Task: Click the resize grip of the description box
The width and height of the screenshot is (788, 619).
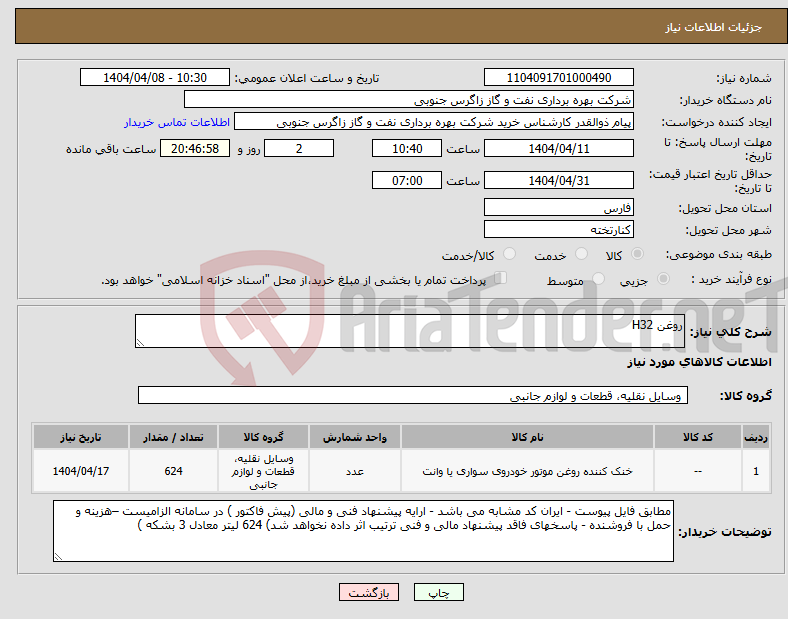Action: (140, 343)
